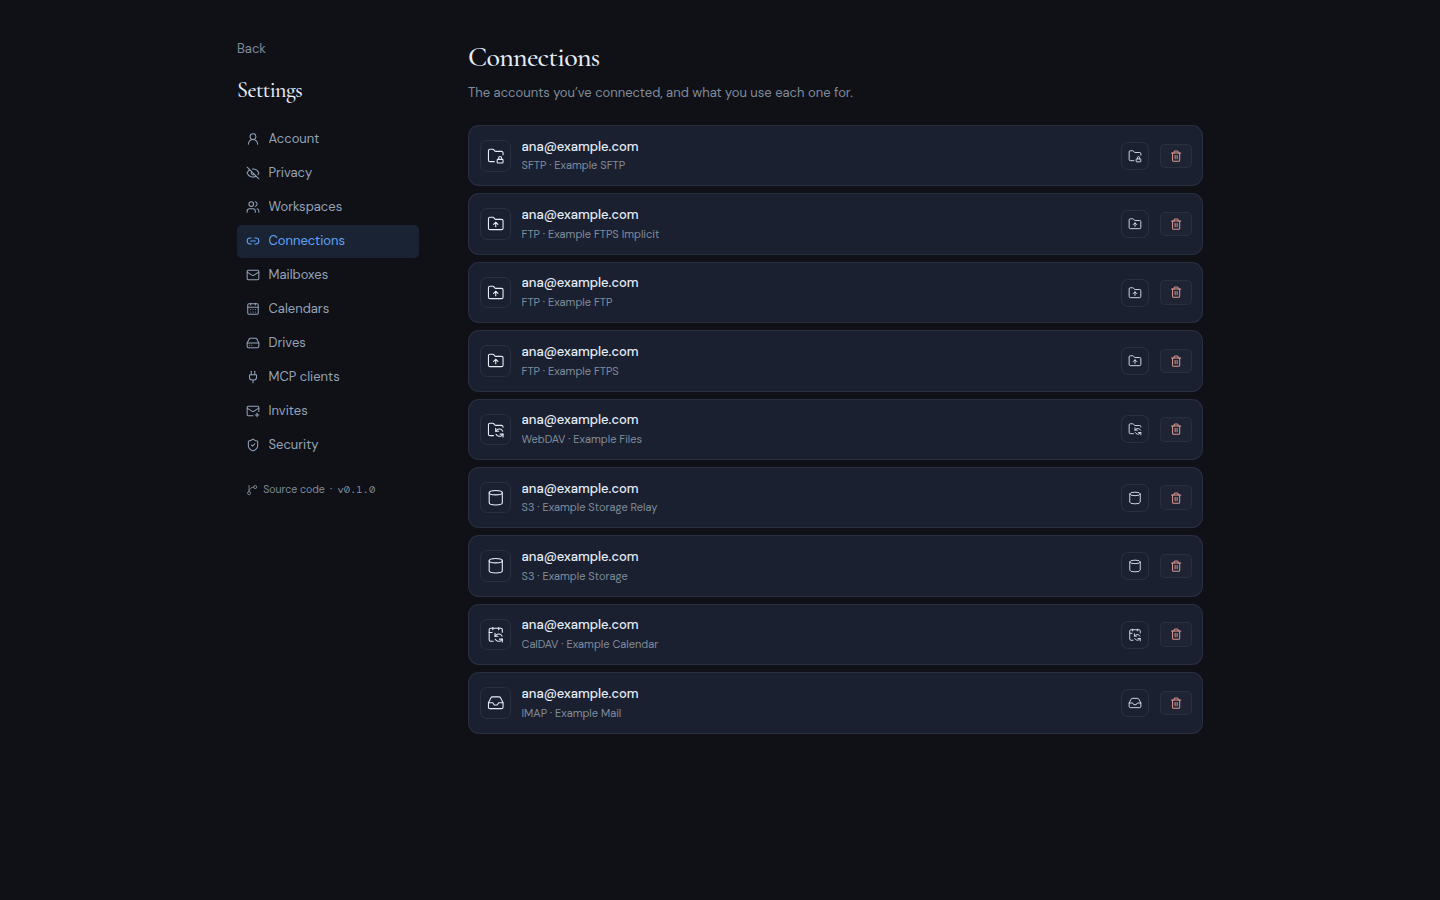1440x900 pixels.
Task: Open Security settings
Action: (x=328, y=445)
